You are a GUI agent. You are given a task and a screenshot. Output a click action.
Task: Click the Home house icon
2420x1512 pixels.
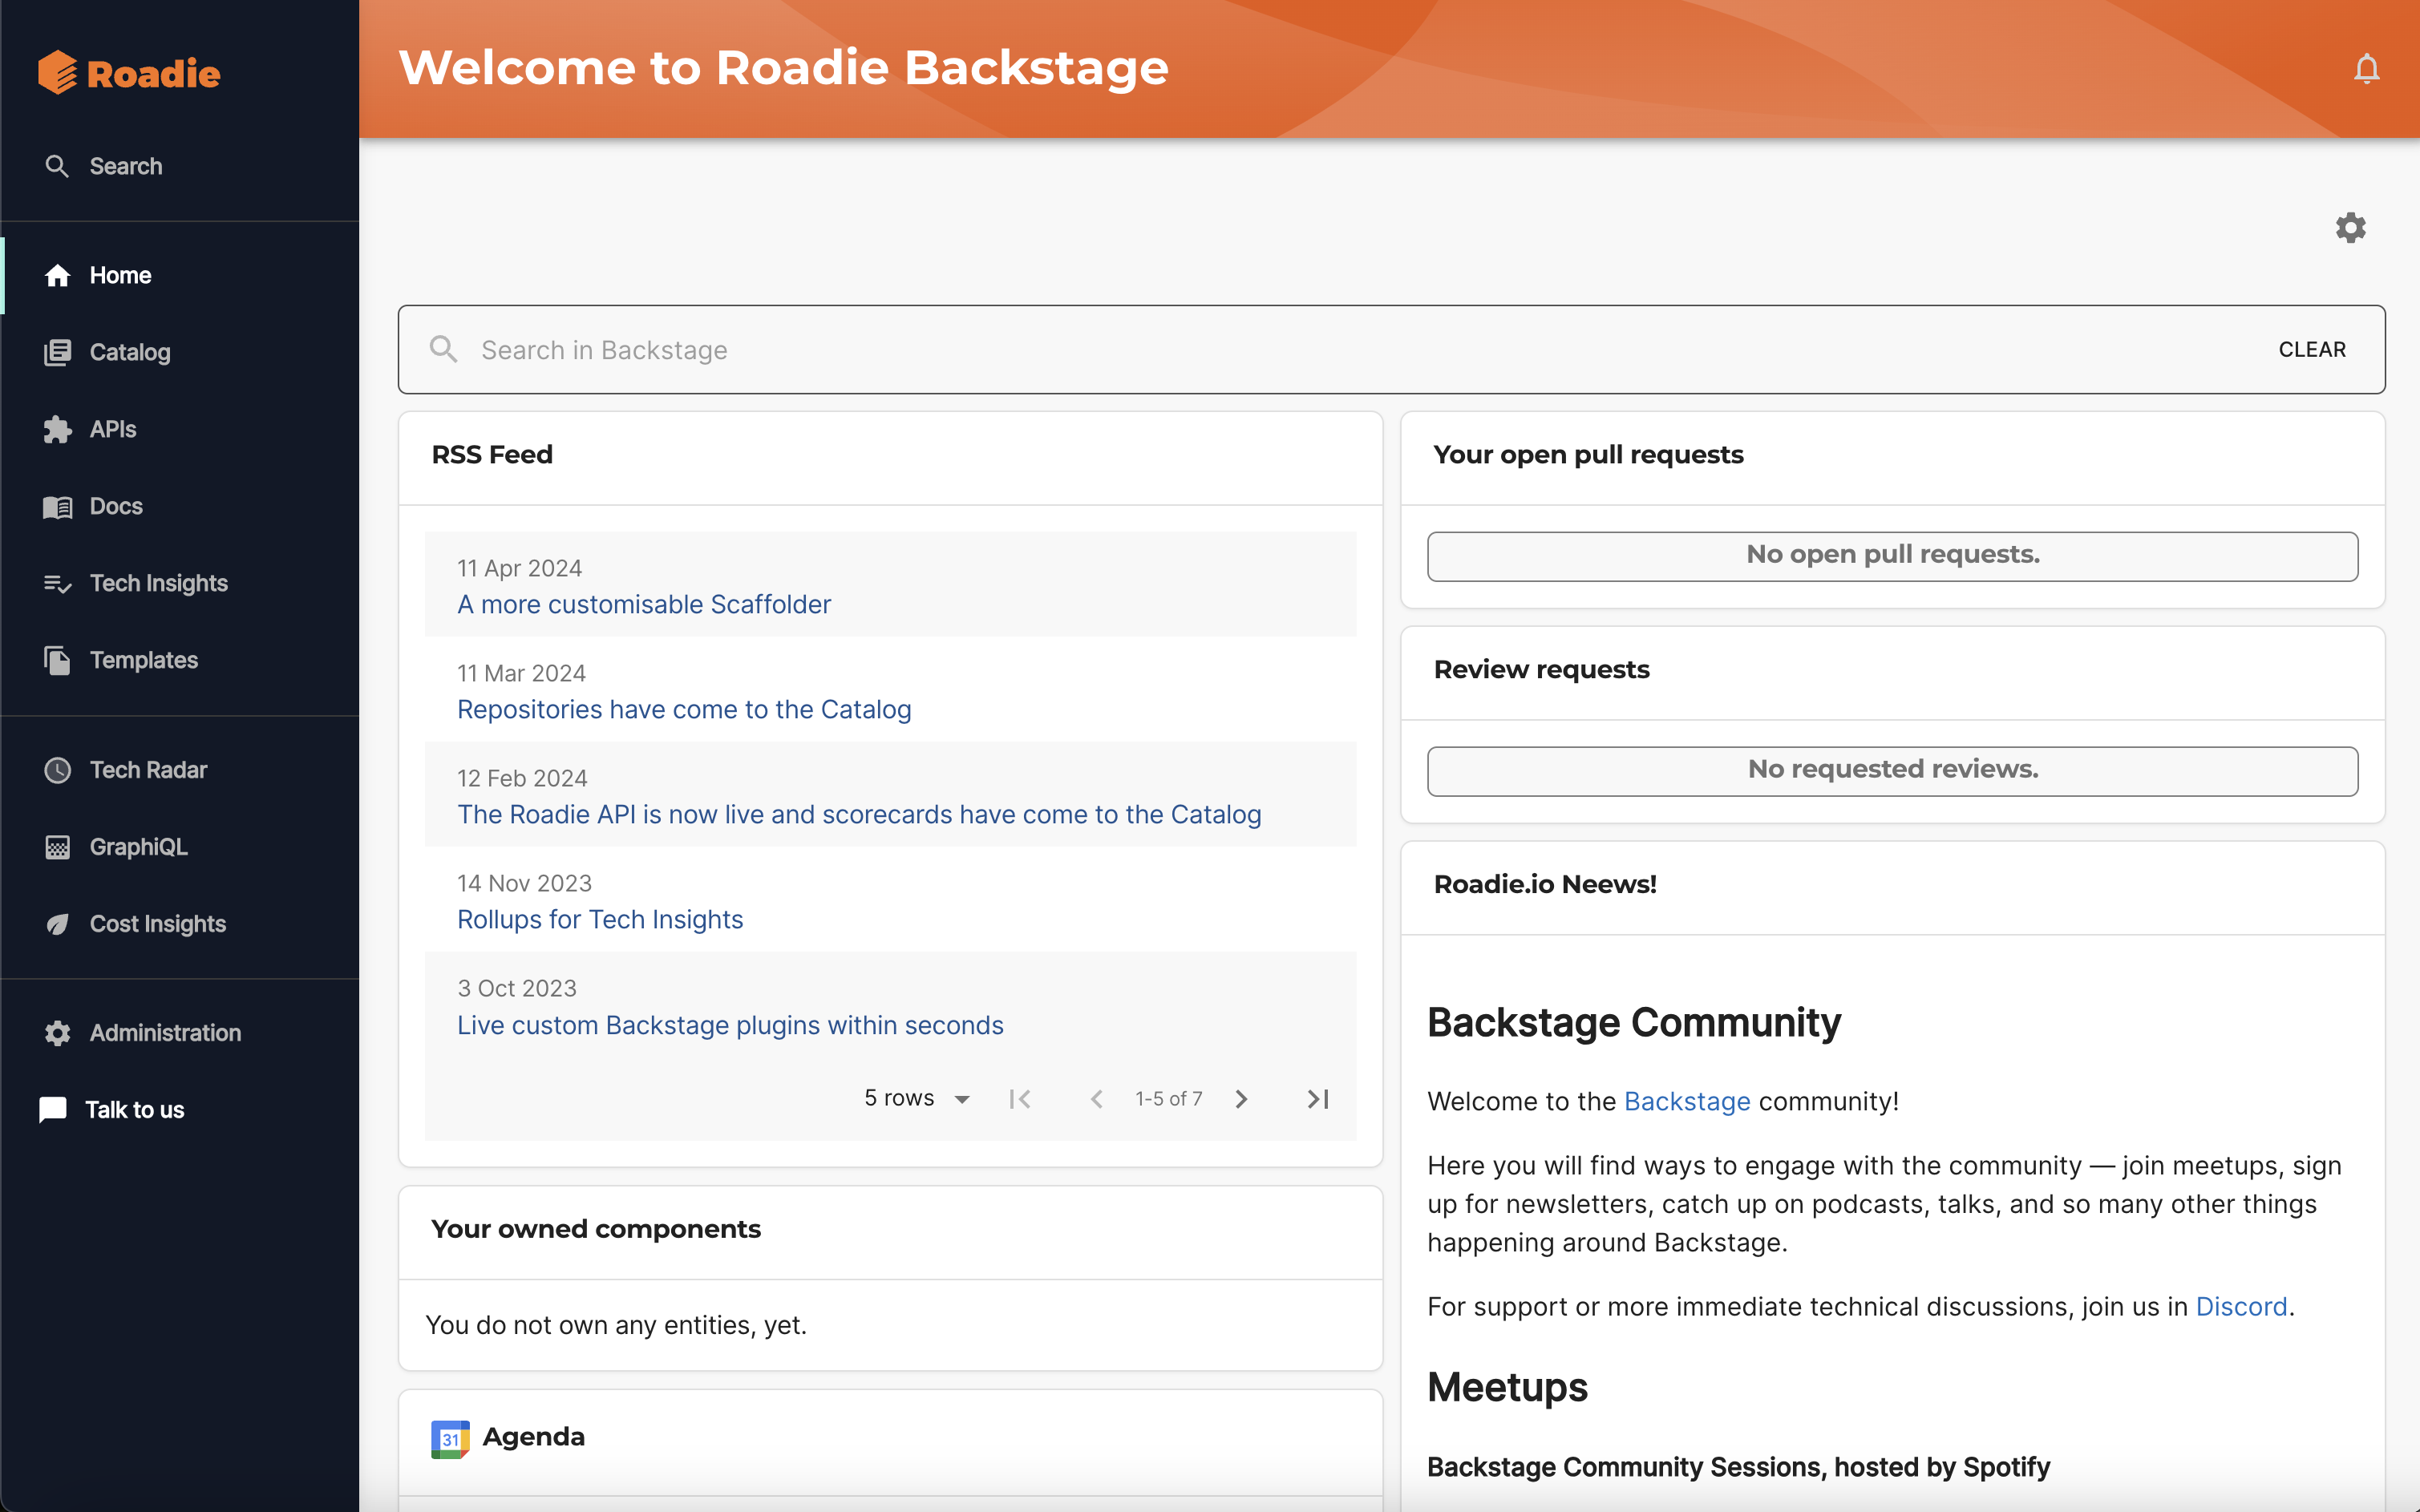click(x=57, y=275)
